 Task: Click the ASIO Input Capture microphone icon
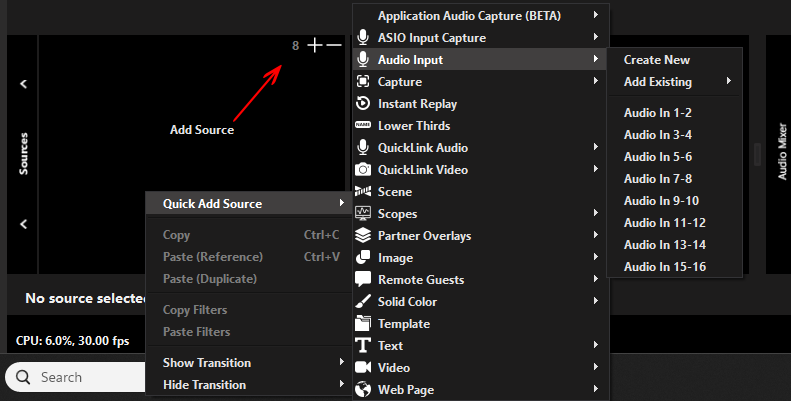363,38
